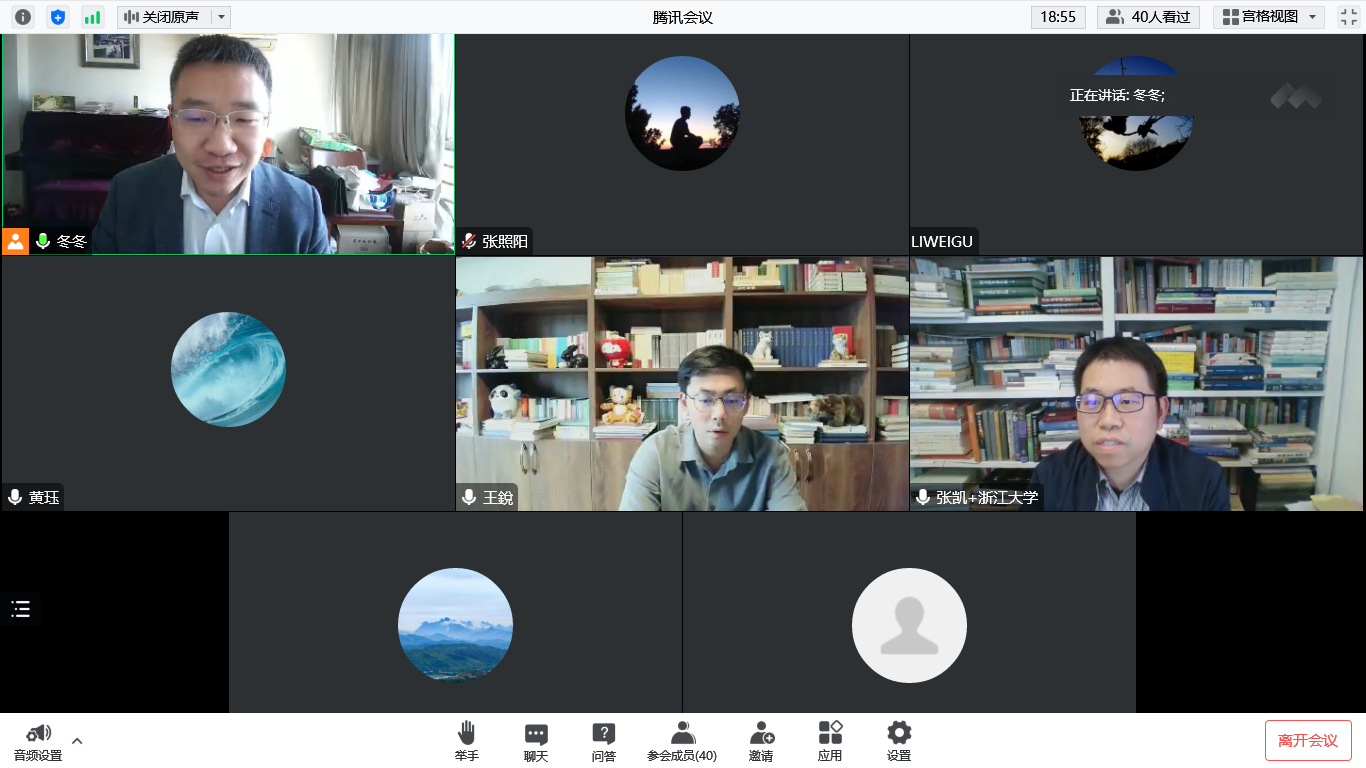Select 王锐's video tile

[x=682, y=384]
